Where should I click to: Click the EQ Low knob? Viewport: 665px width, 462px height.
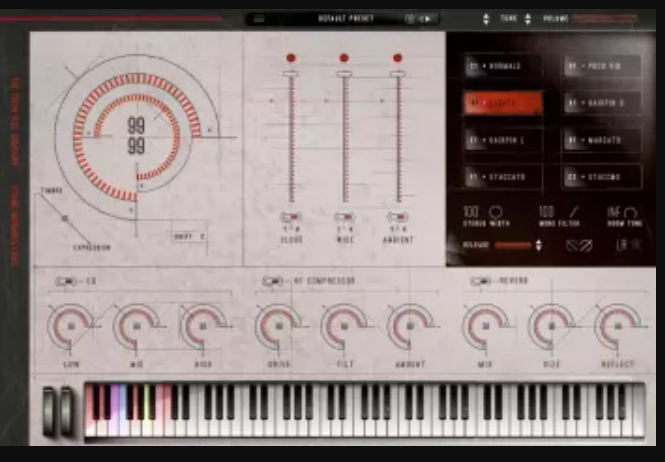[x=71, y=326]
